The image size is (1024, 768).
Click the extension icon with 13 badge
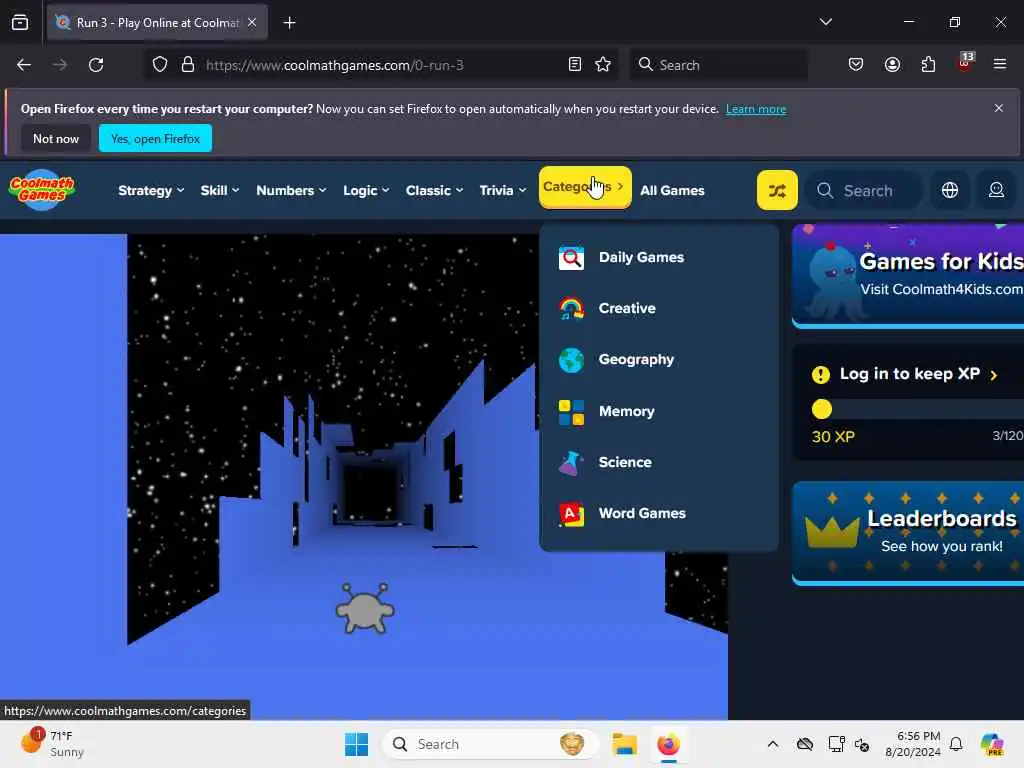(965, 63)
